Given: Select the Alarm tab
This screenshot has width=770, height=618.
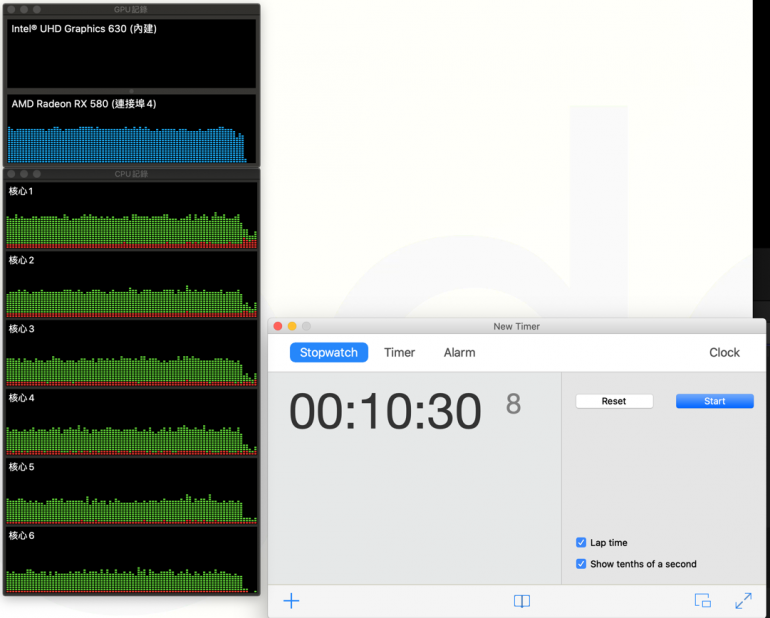Looking at the screenshot, I should point(459,353).
